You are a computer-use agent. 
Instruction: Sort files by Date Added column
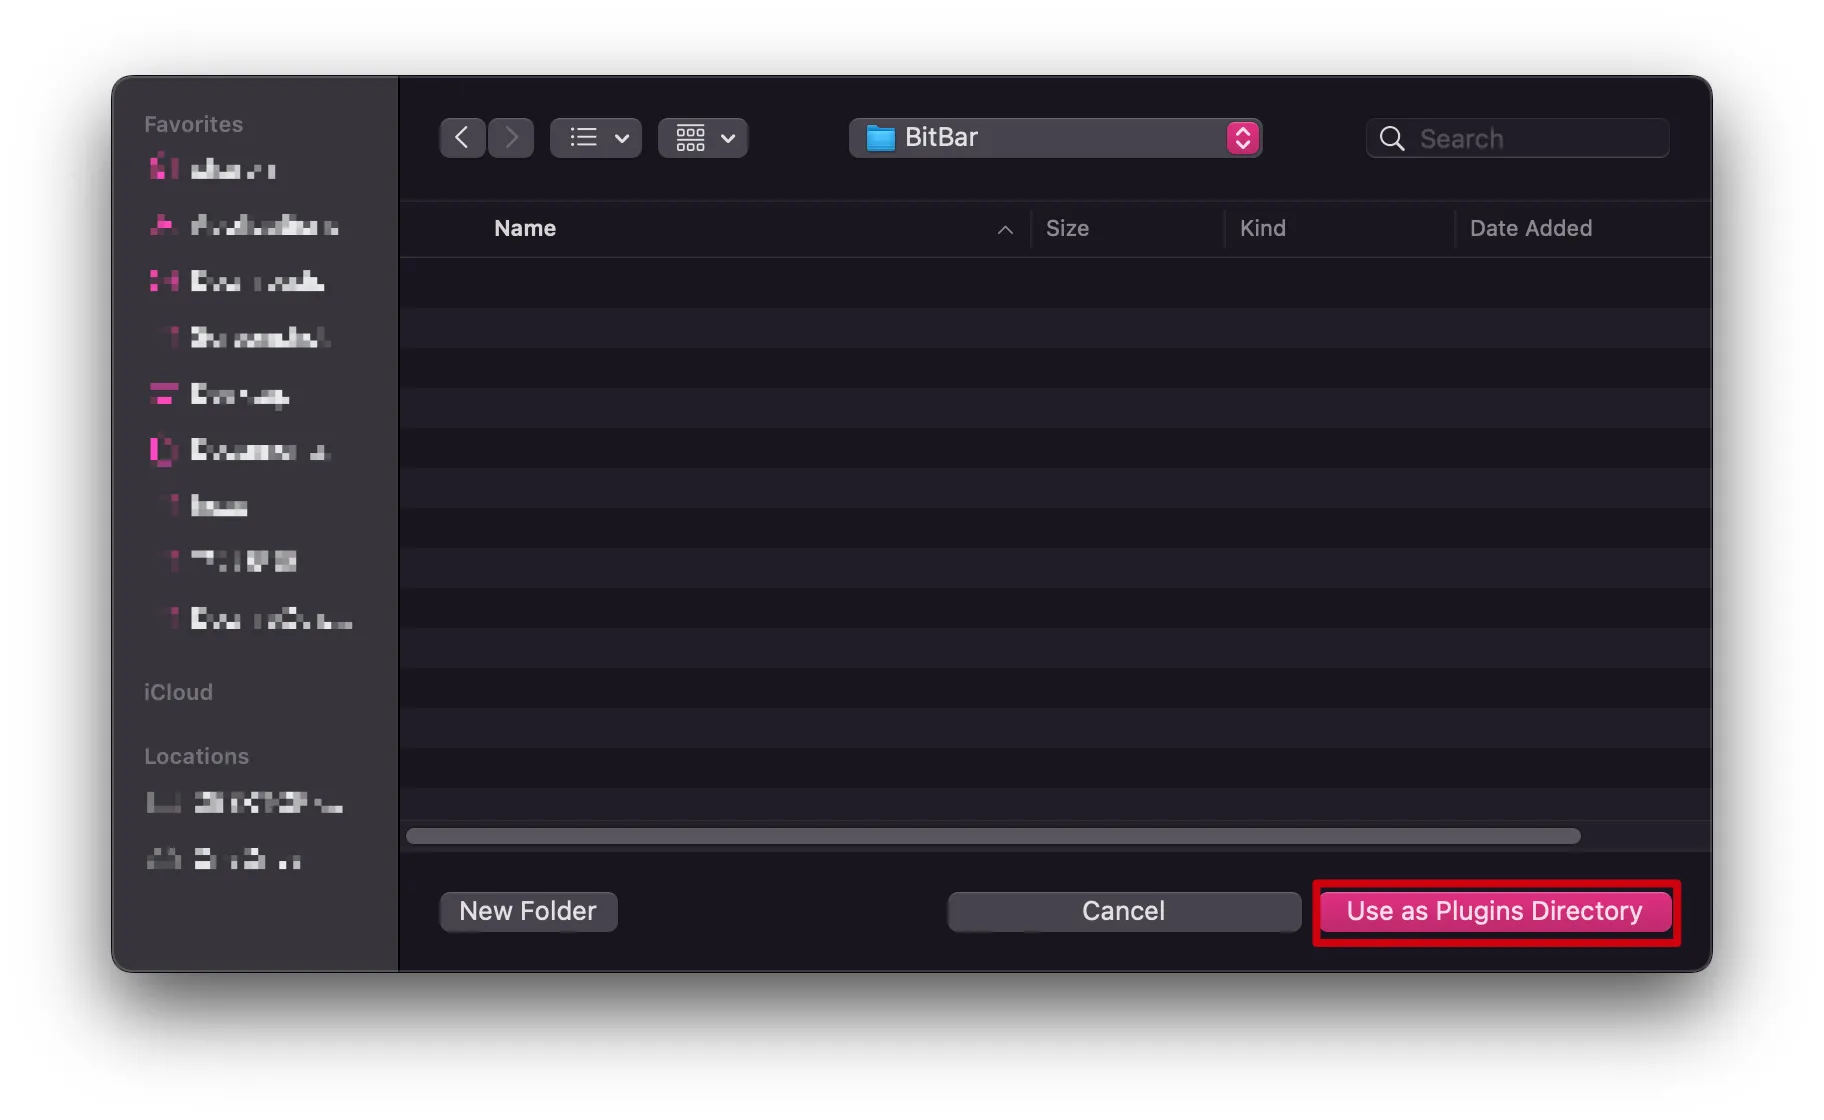click(1530, 229)
